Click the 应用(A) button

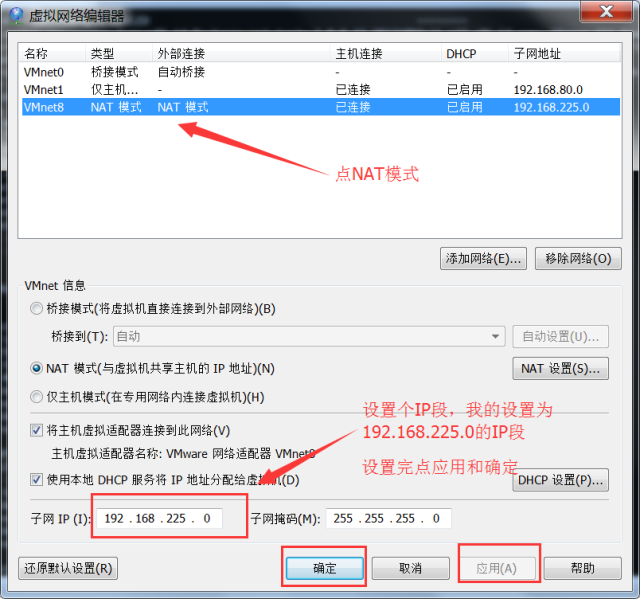tap(497, 568)
